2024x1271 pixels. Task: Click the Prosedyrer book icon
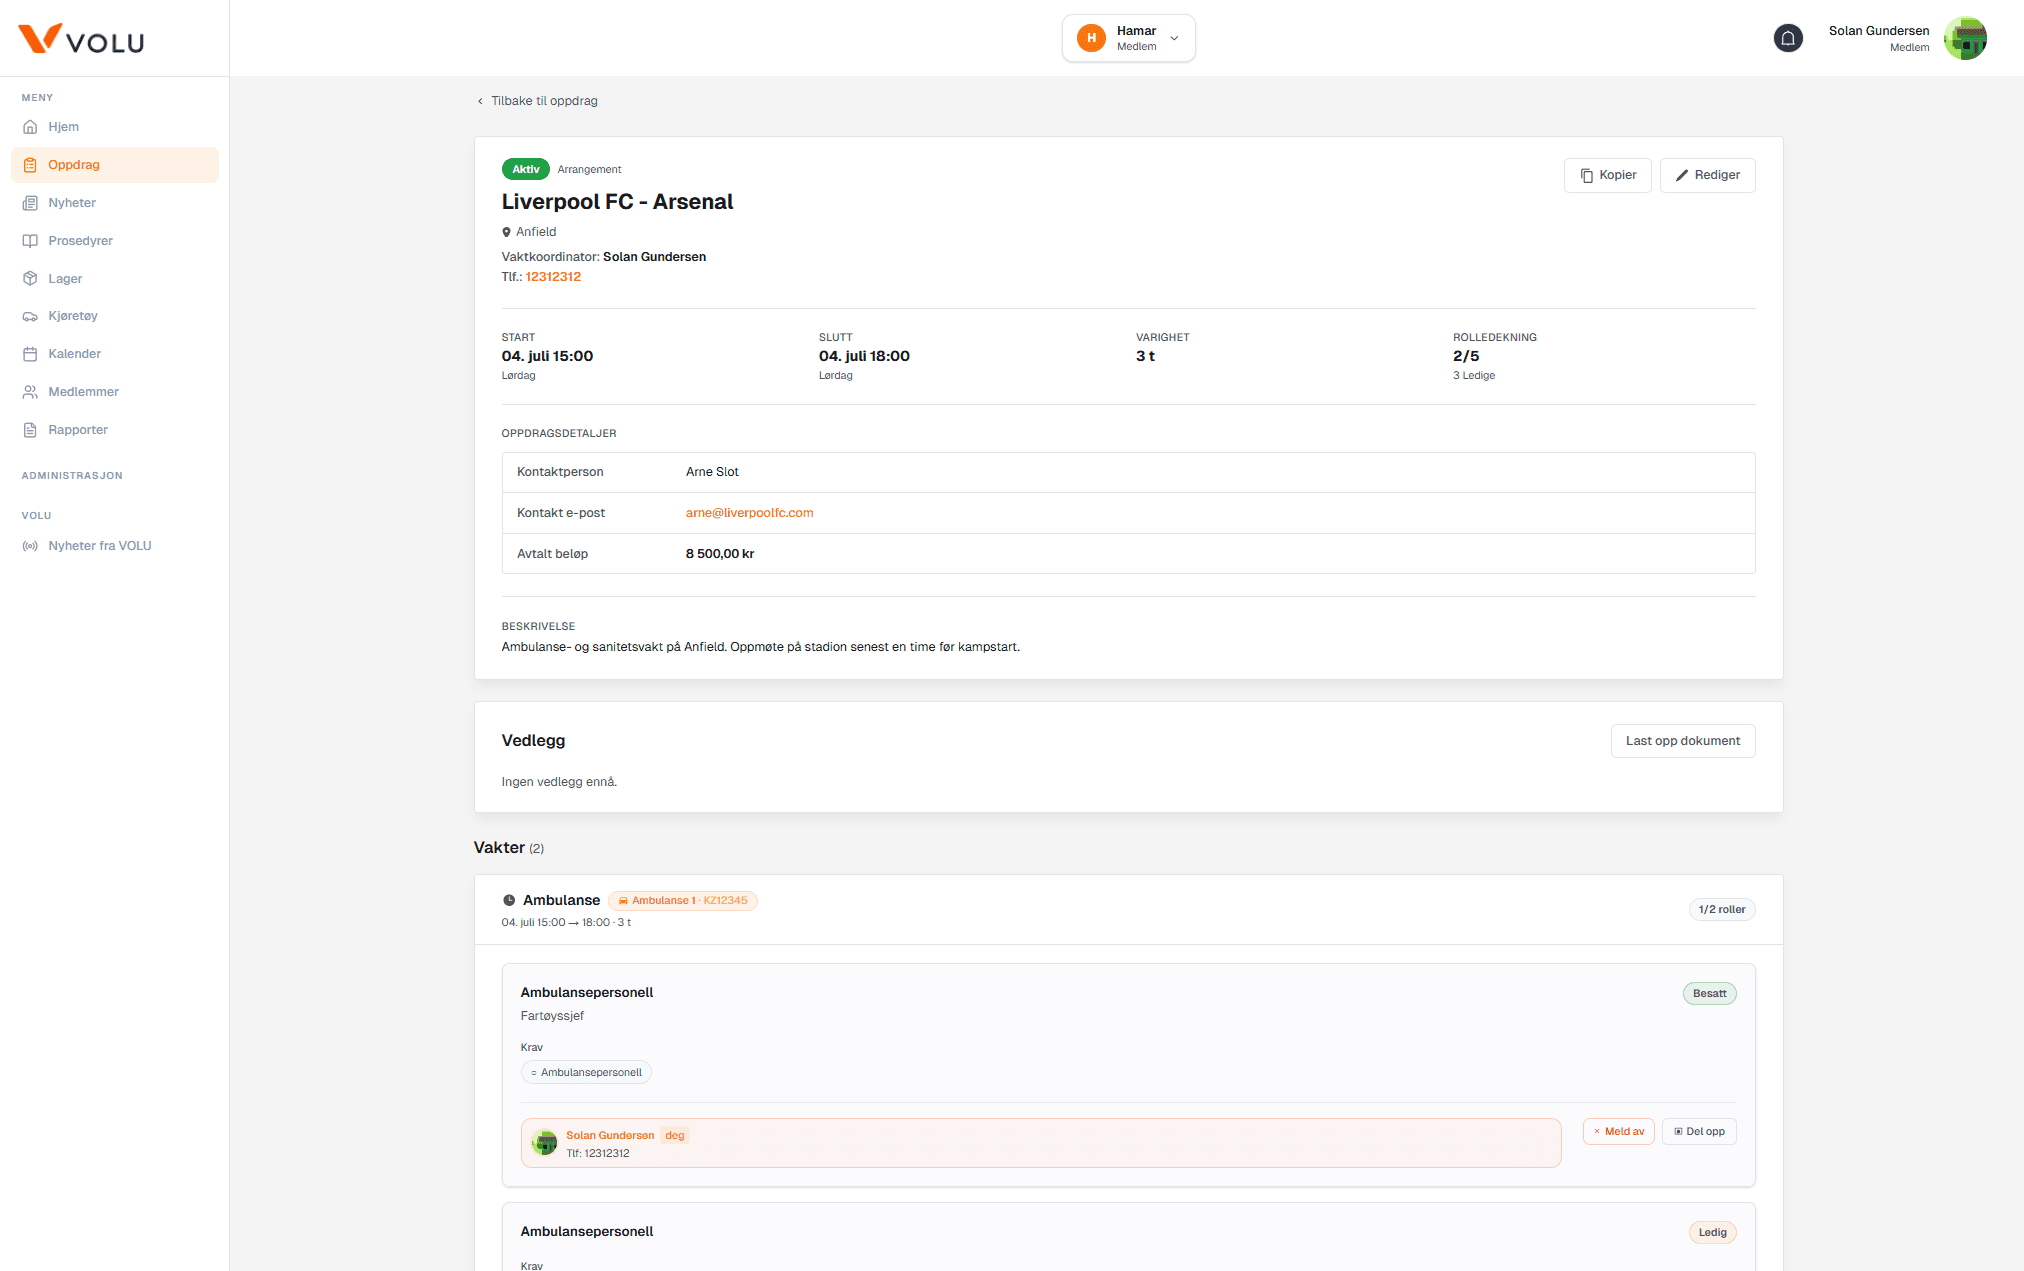[x=30, y=241]
